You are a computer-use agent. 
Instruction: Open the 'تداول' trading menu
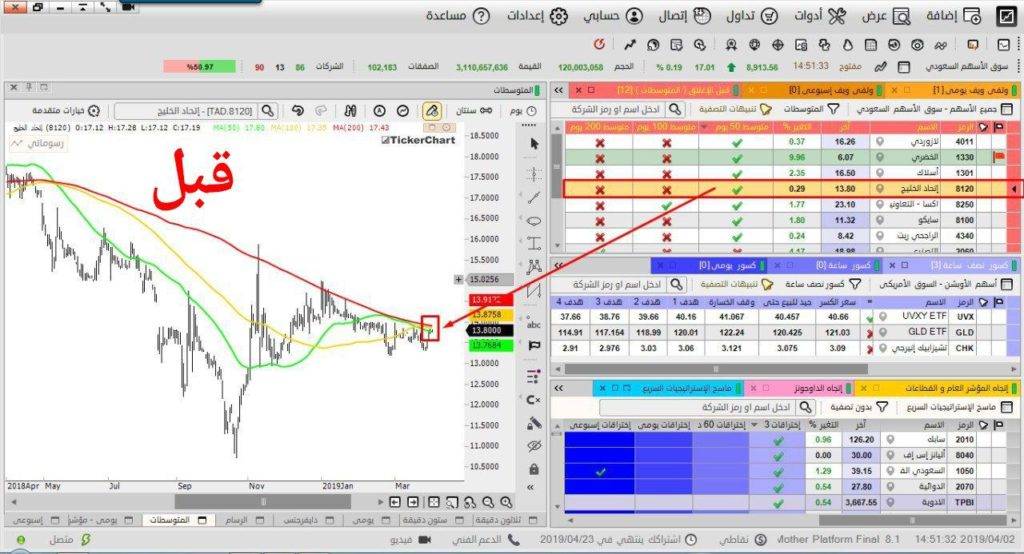pos(752,16)
